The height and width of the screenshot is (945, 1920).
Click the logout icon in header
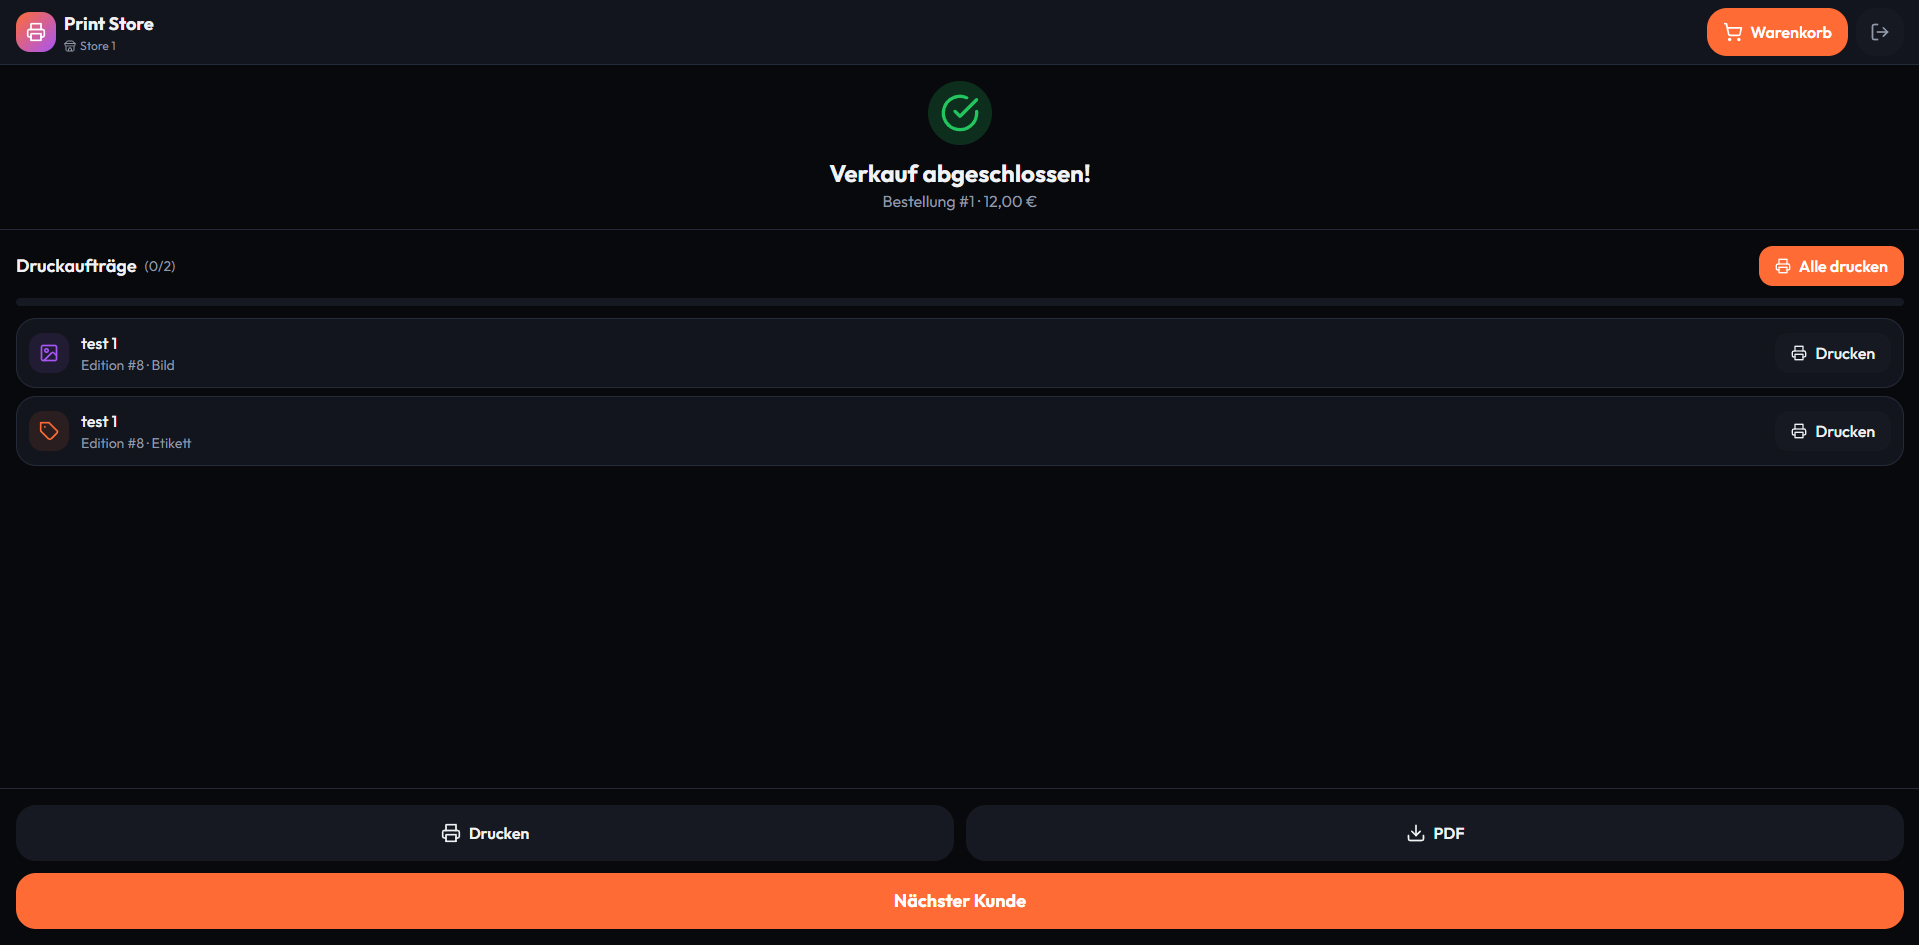[x=1880, y=32]
